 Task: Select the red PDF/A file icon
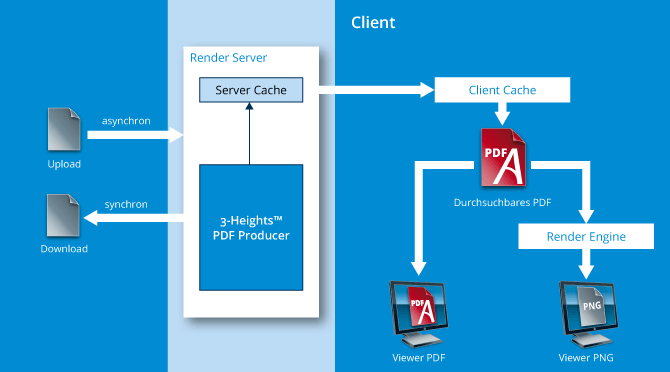(503, 157)
